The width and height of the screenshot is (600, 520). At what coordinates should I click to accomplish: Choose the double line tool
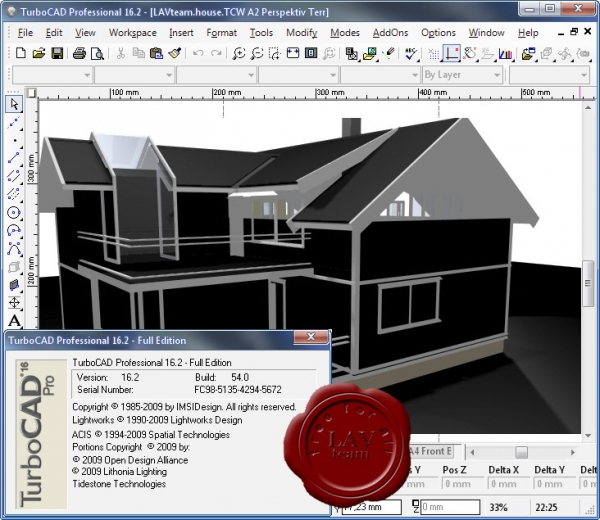coord(15,176)
